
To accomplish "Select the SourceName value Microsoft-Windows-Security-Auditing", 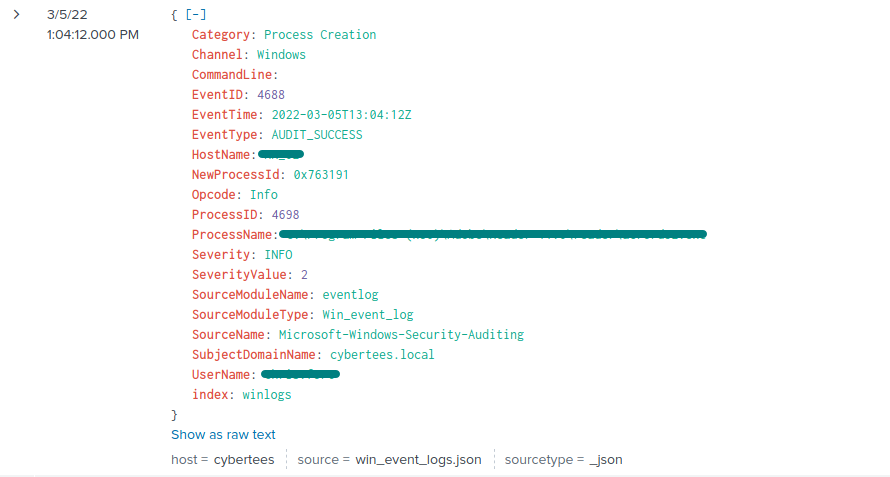I will (401, 335).
